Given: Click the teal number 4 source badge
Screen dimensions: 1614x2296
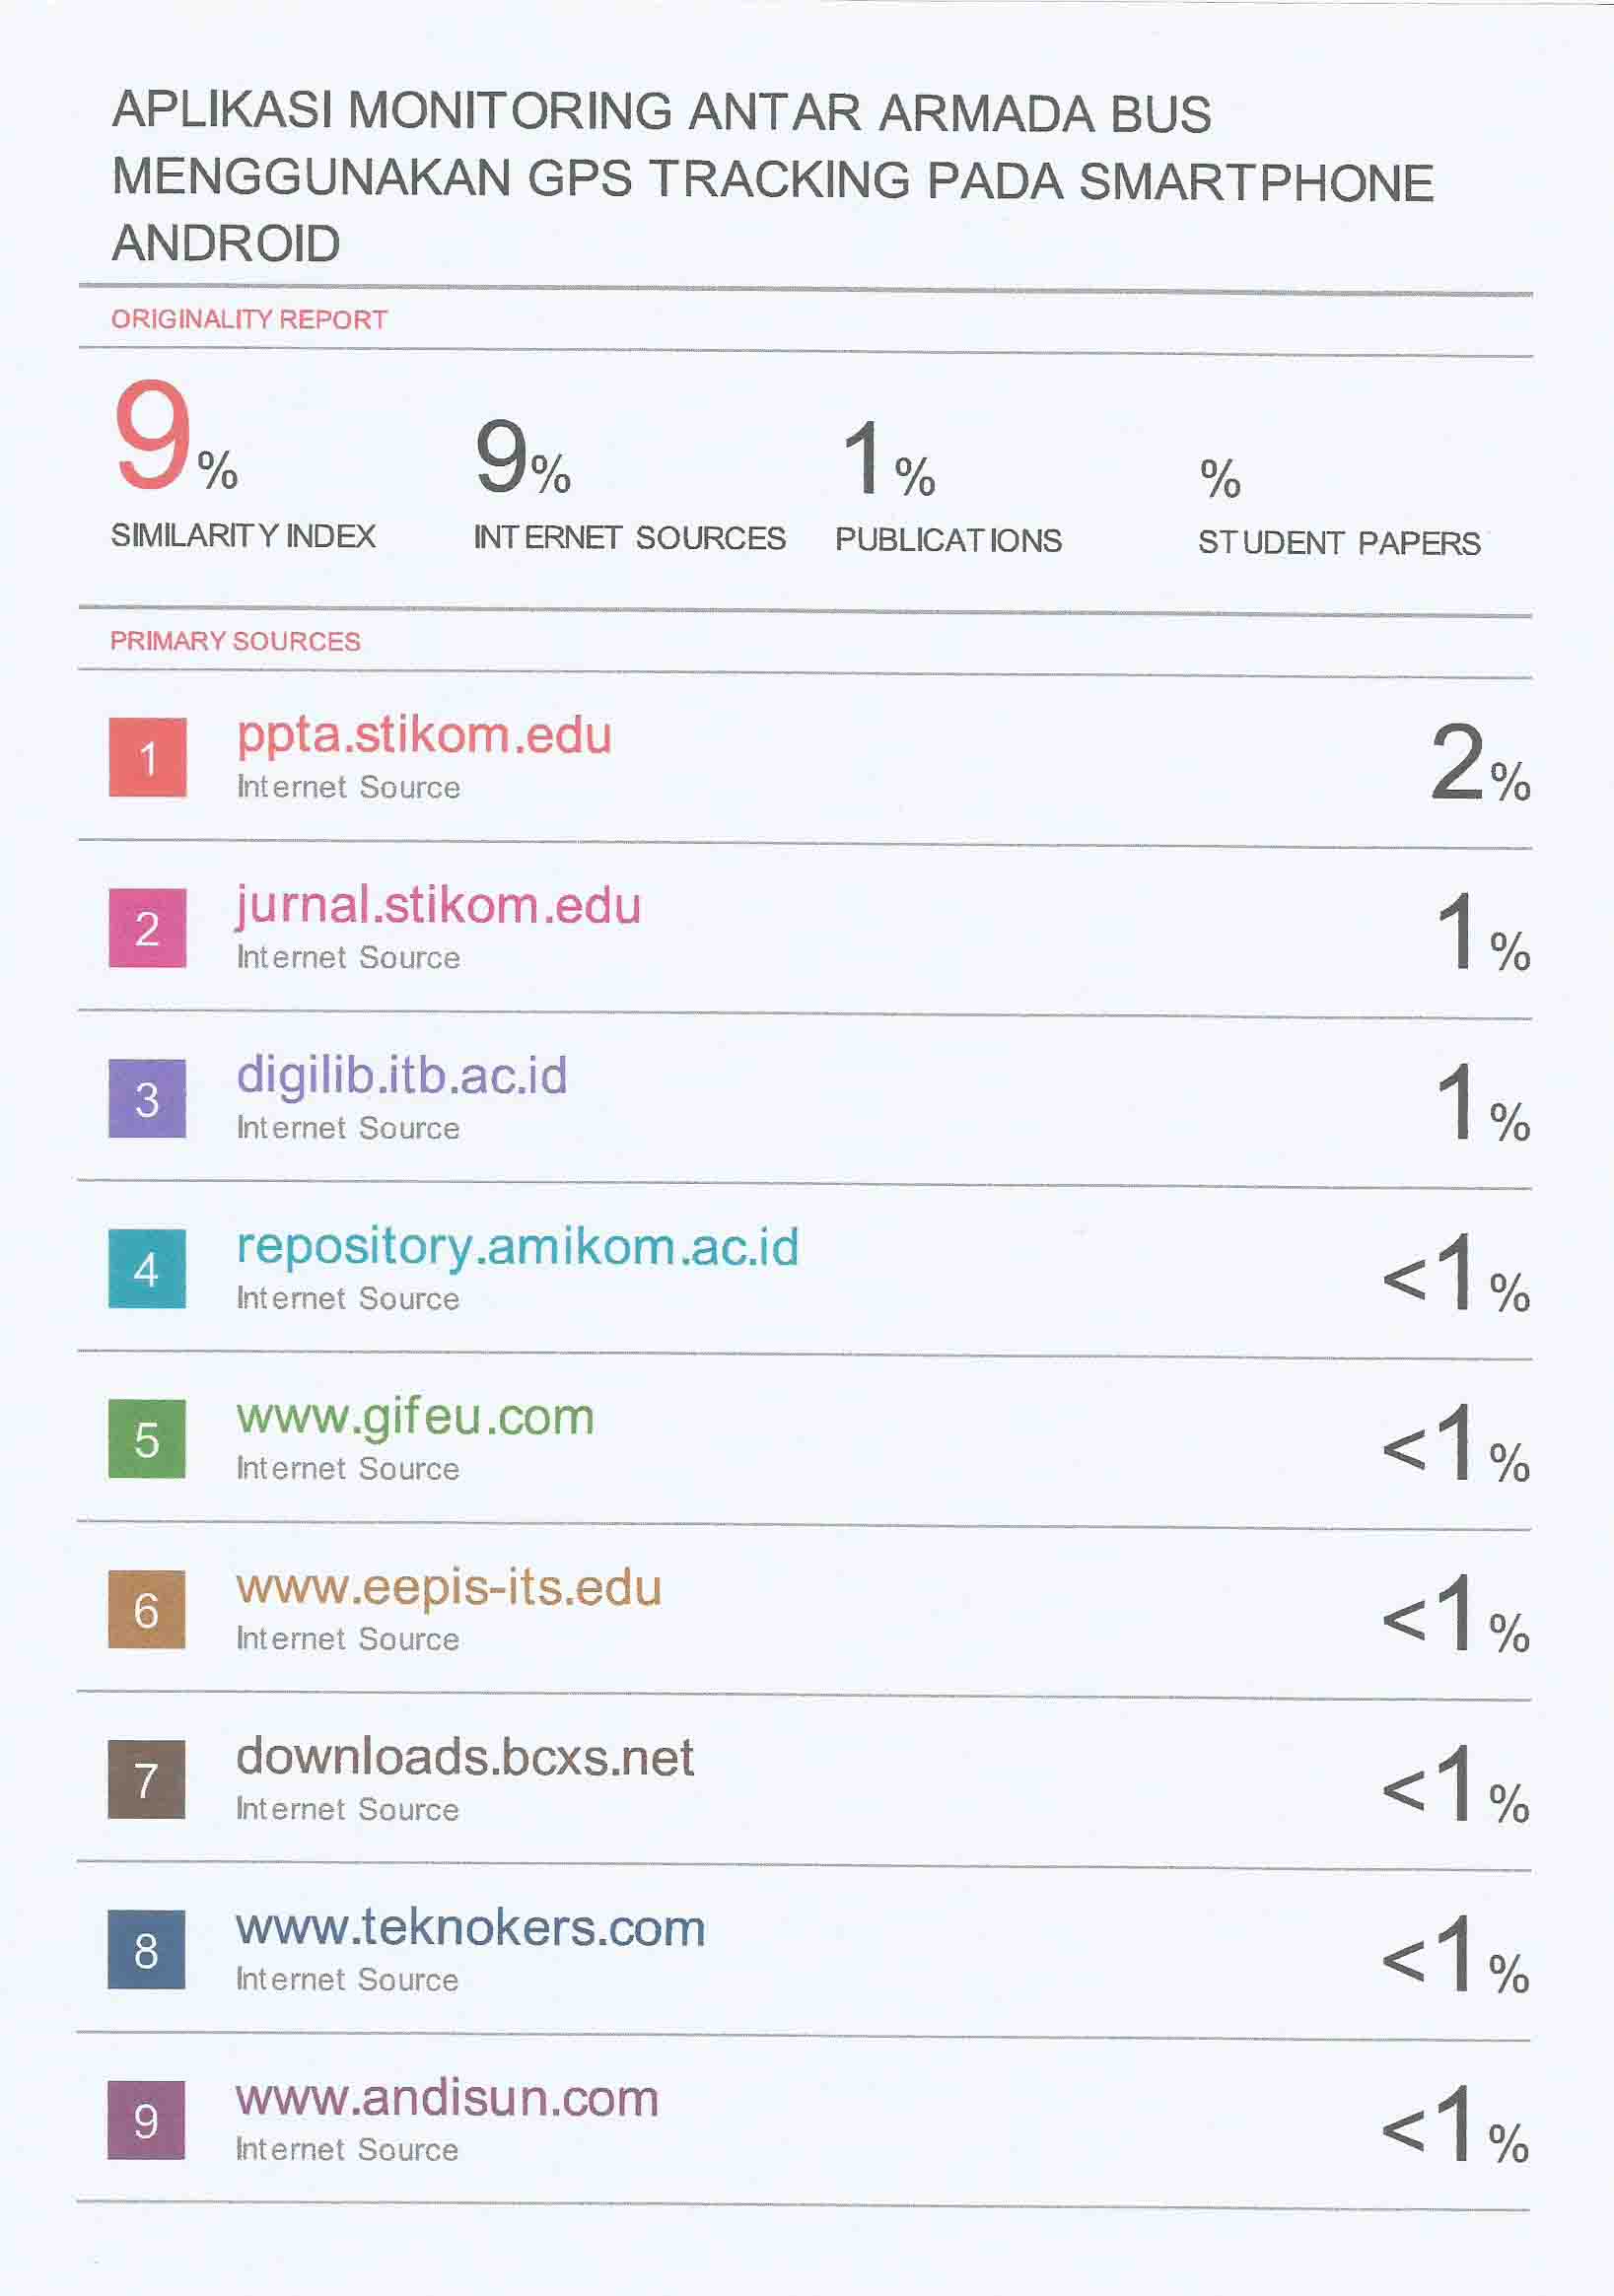Looking at the screenshot, I should [147, 1269].
